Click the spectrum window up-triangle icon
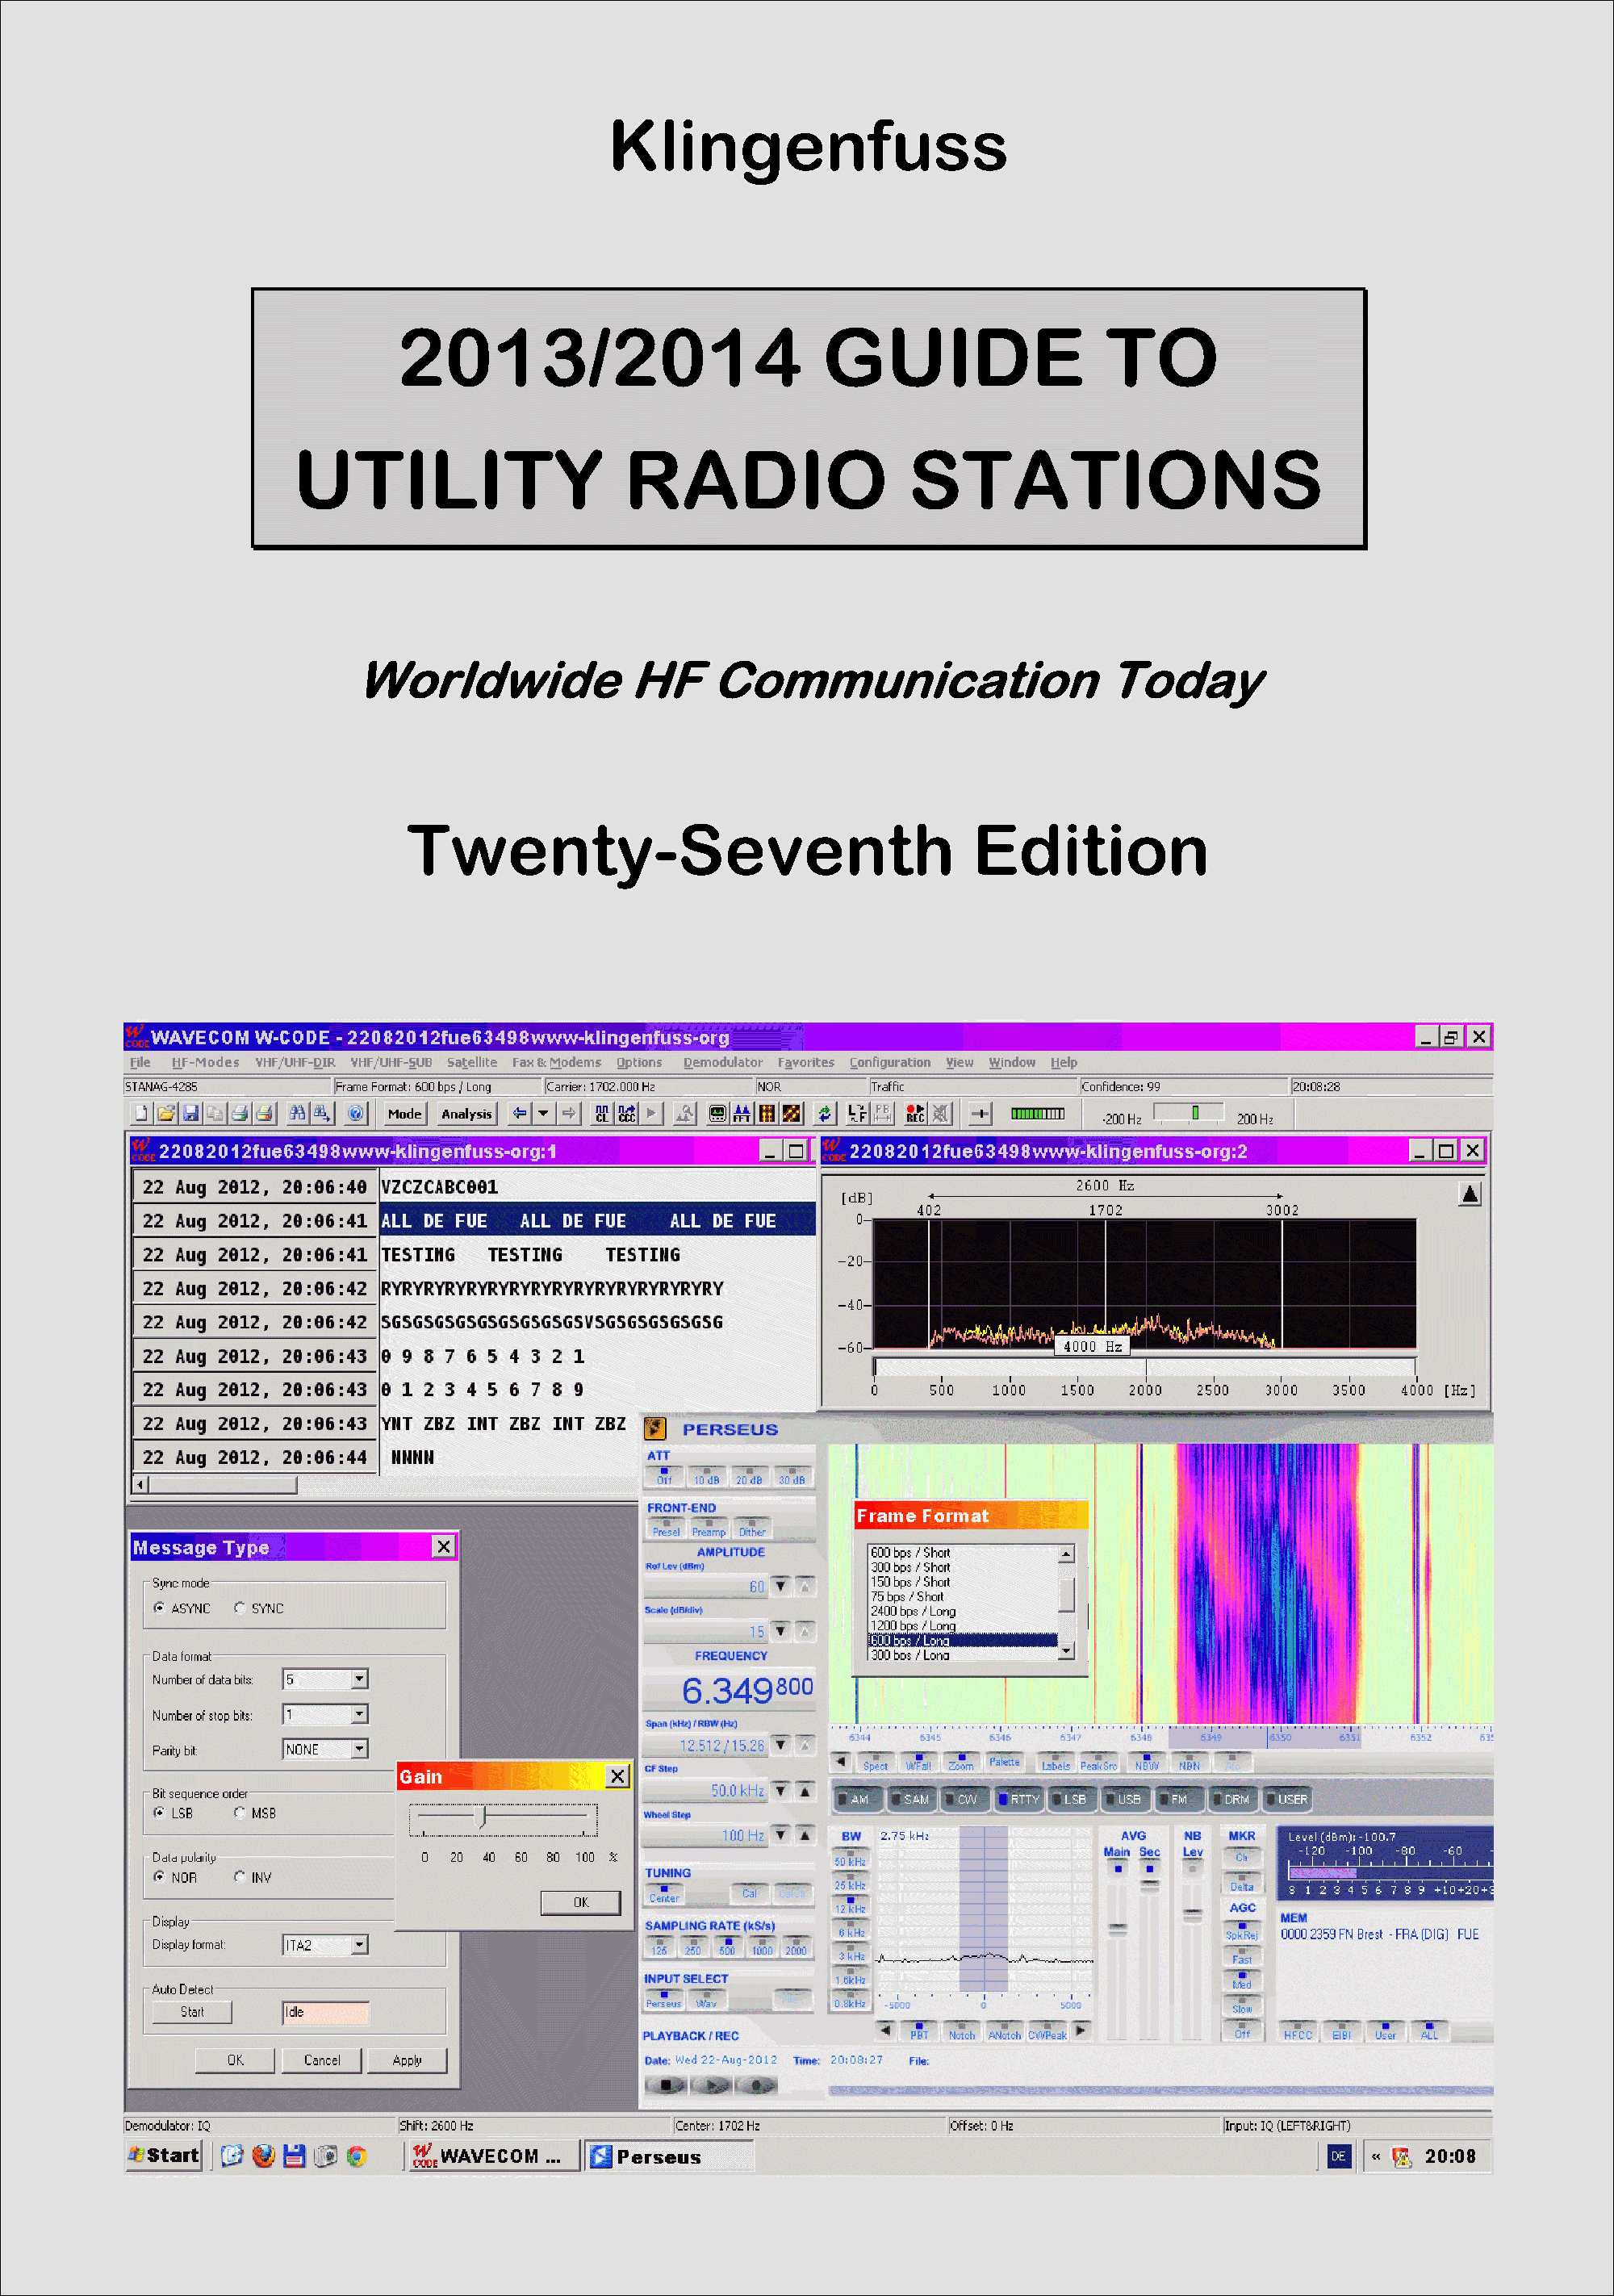The image size is (1614, 2296). 1470,1194
